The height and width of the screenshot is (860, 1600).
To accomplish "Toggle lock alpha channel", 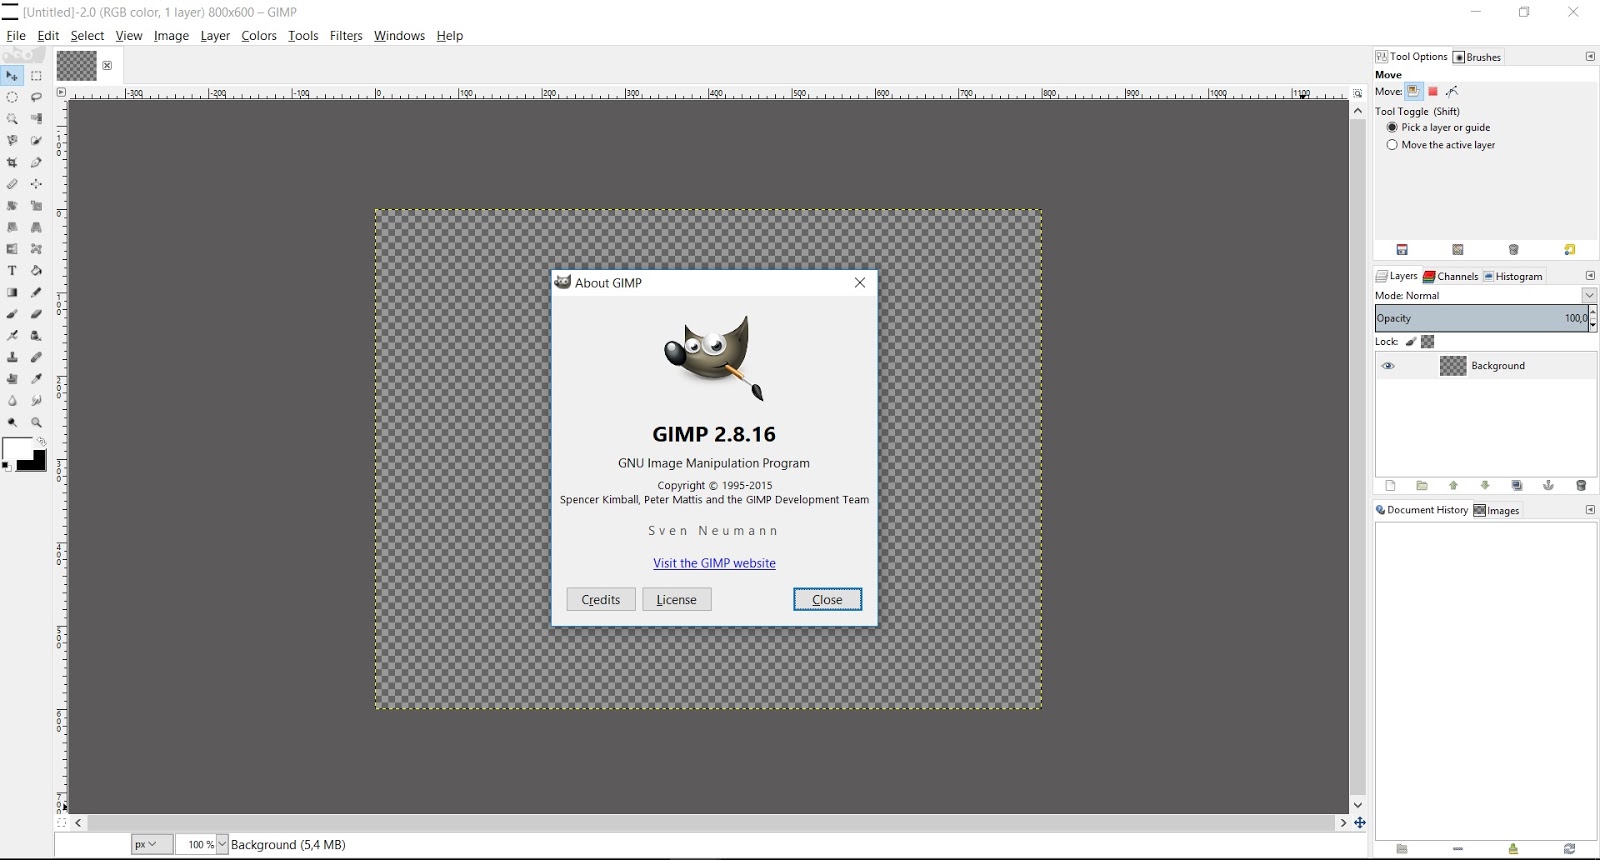I will click(1428, 342).
